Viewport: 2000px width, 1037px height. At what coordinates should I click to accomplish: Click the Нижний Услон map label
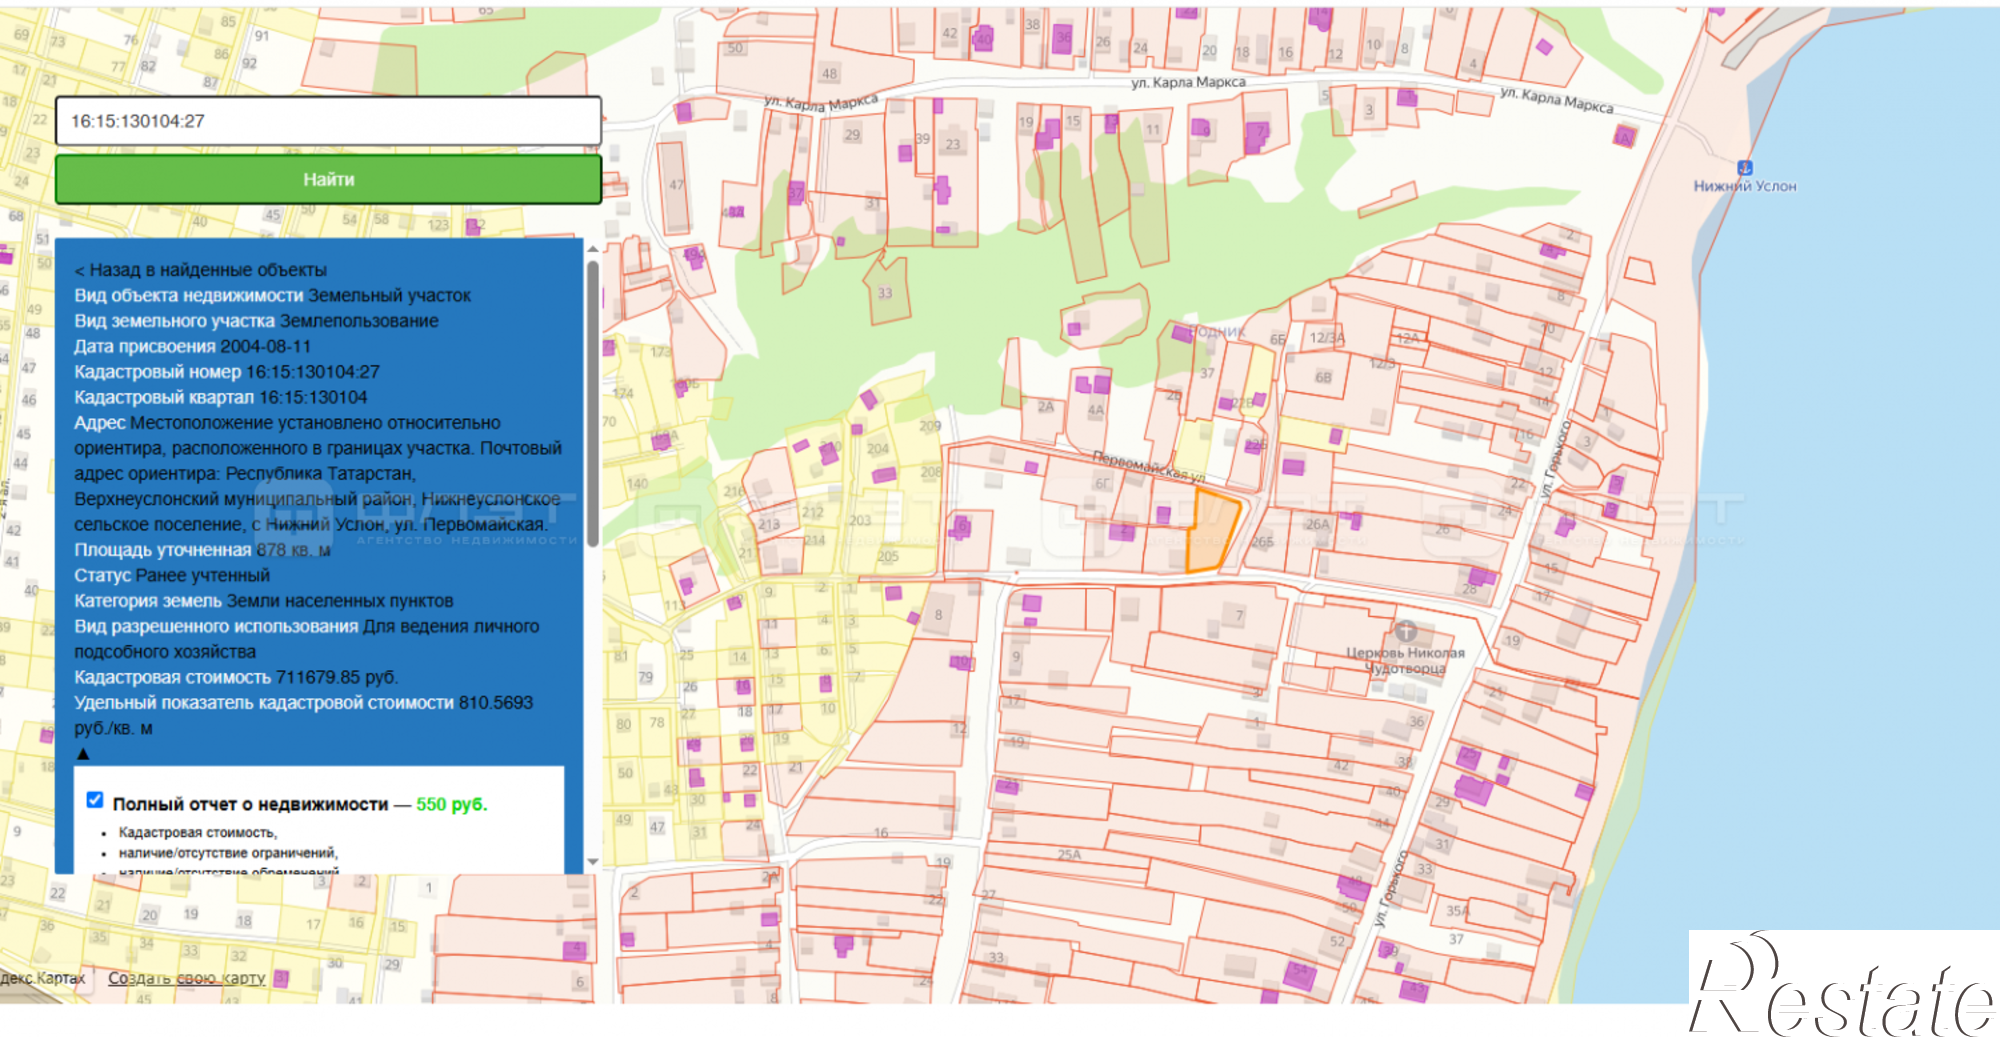[1745, 186]
